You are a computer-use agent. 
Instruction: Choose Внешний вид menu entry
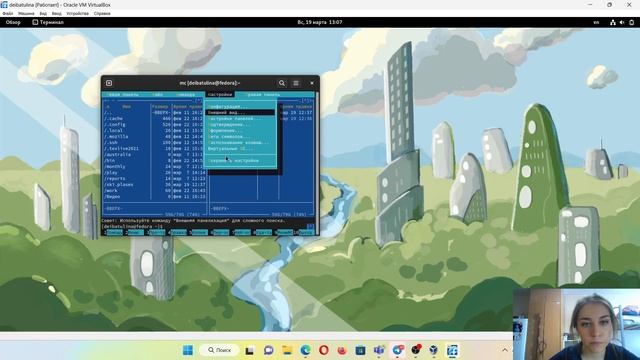tap(241, 113)
